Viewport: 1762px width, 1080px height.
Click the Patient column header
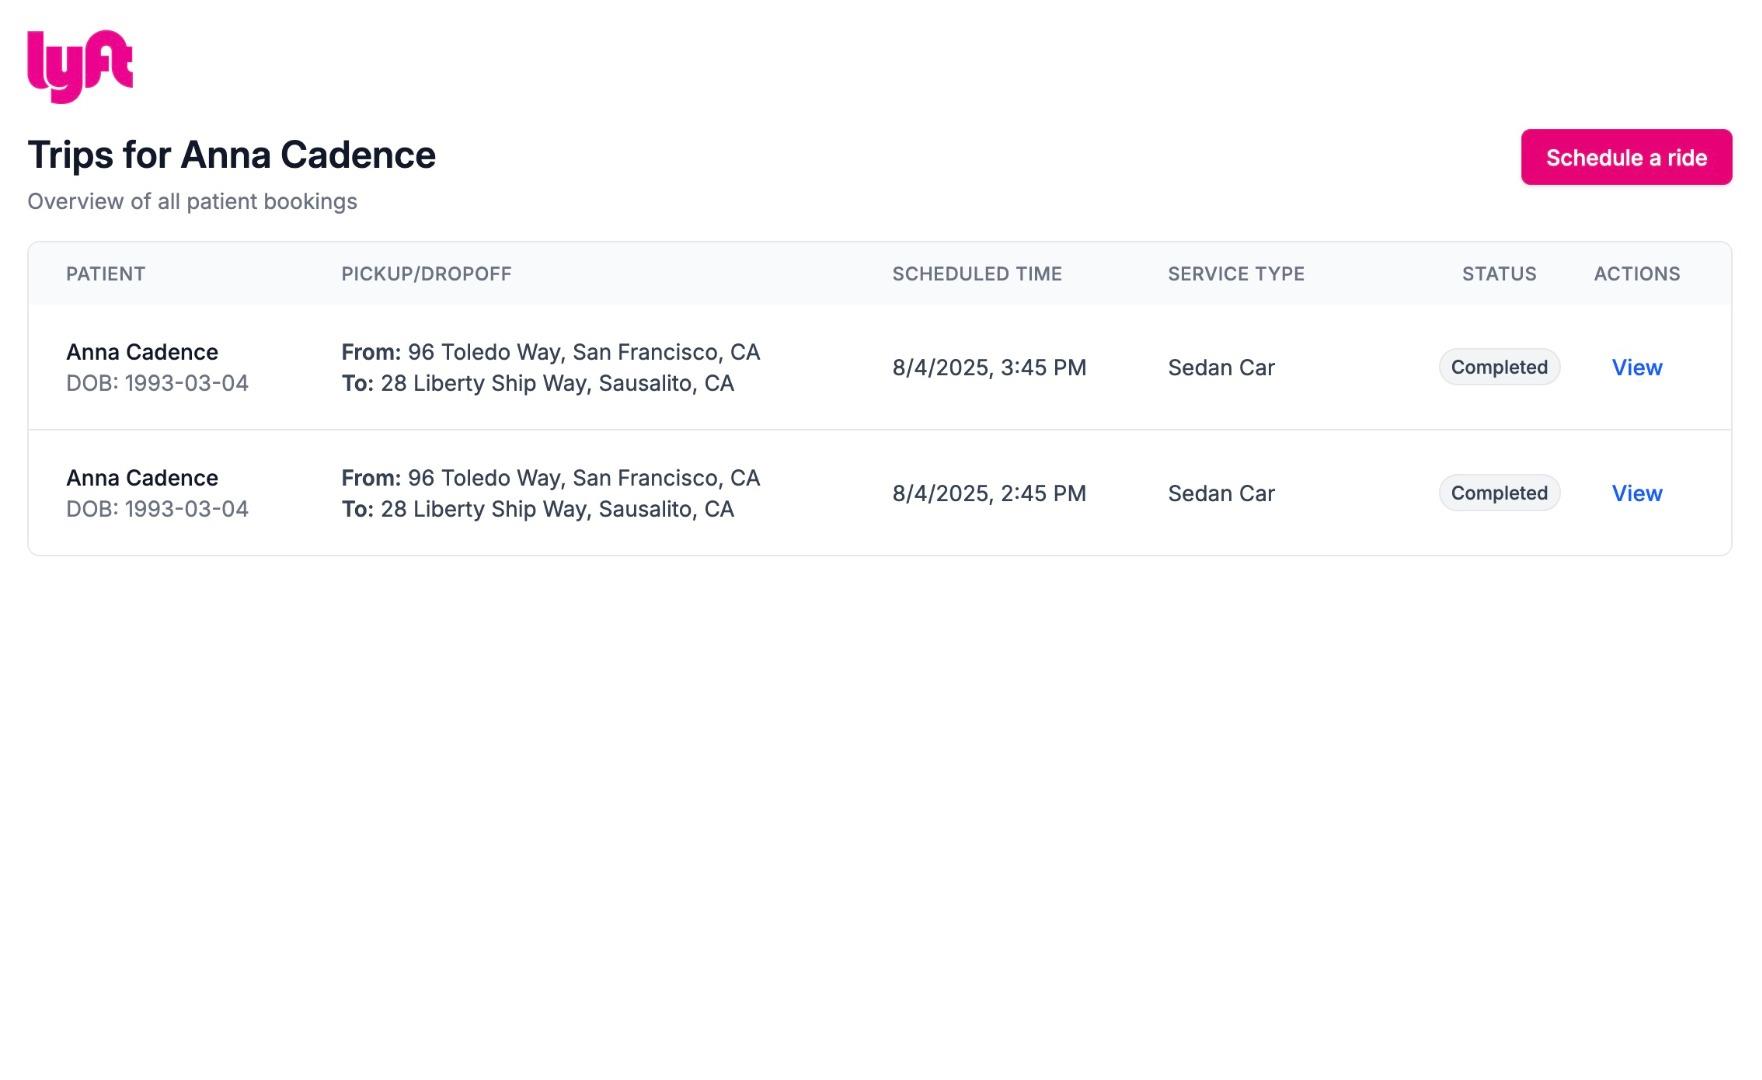[106, 274]
